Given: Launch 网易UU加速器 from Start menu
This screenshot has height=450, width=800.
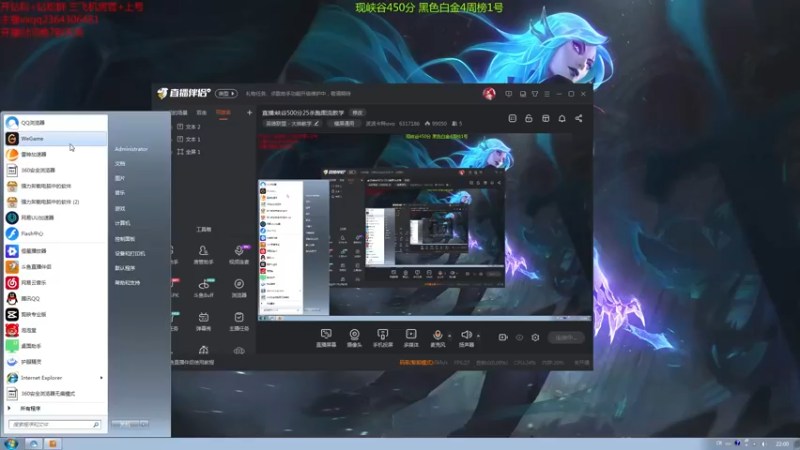Looking at the screenshot, I should coord(56,217).
